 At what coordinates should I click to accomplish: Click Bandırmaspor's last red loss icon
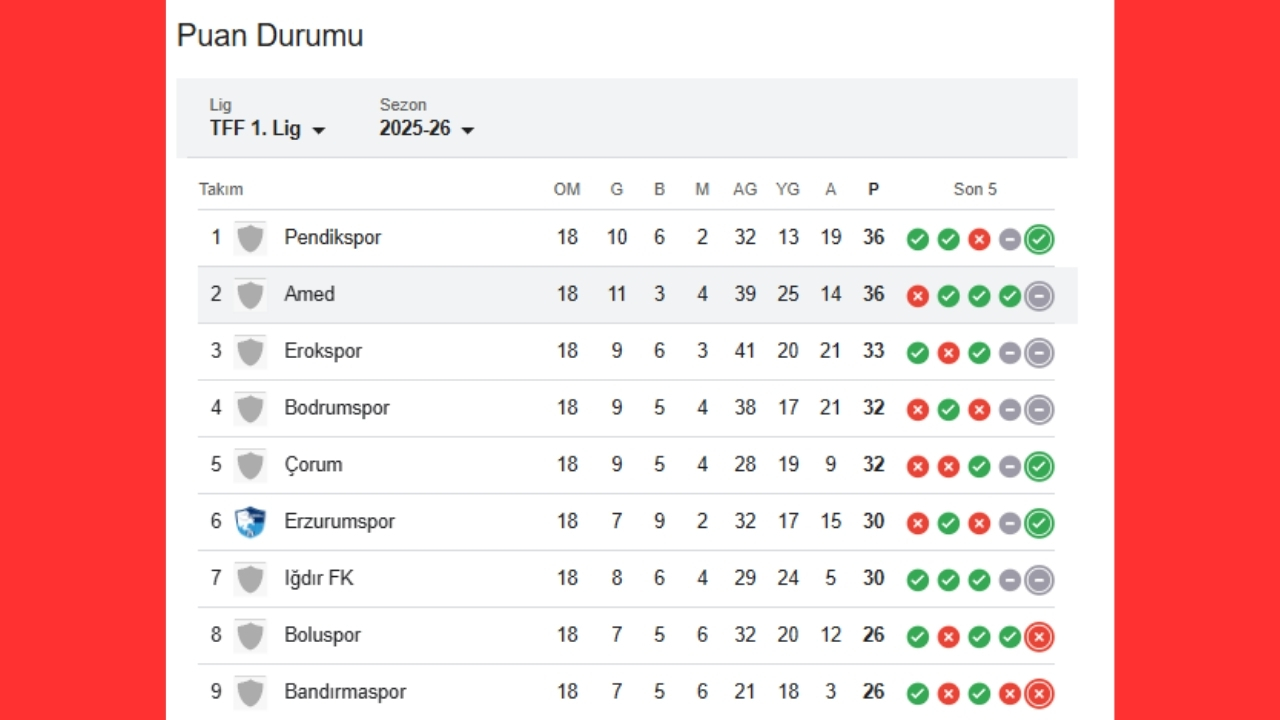tap(1039, 693)
